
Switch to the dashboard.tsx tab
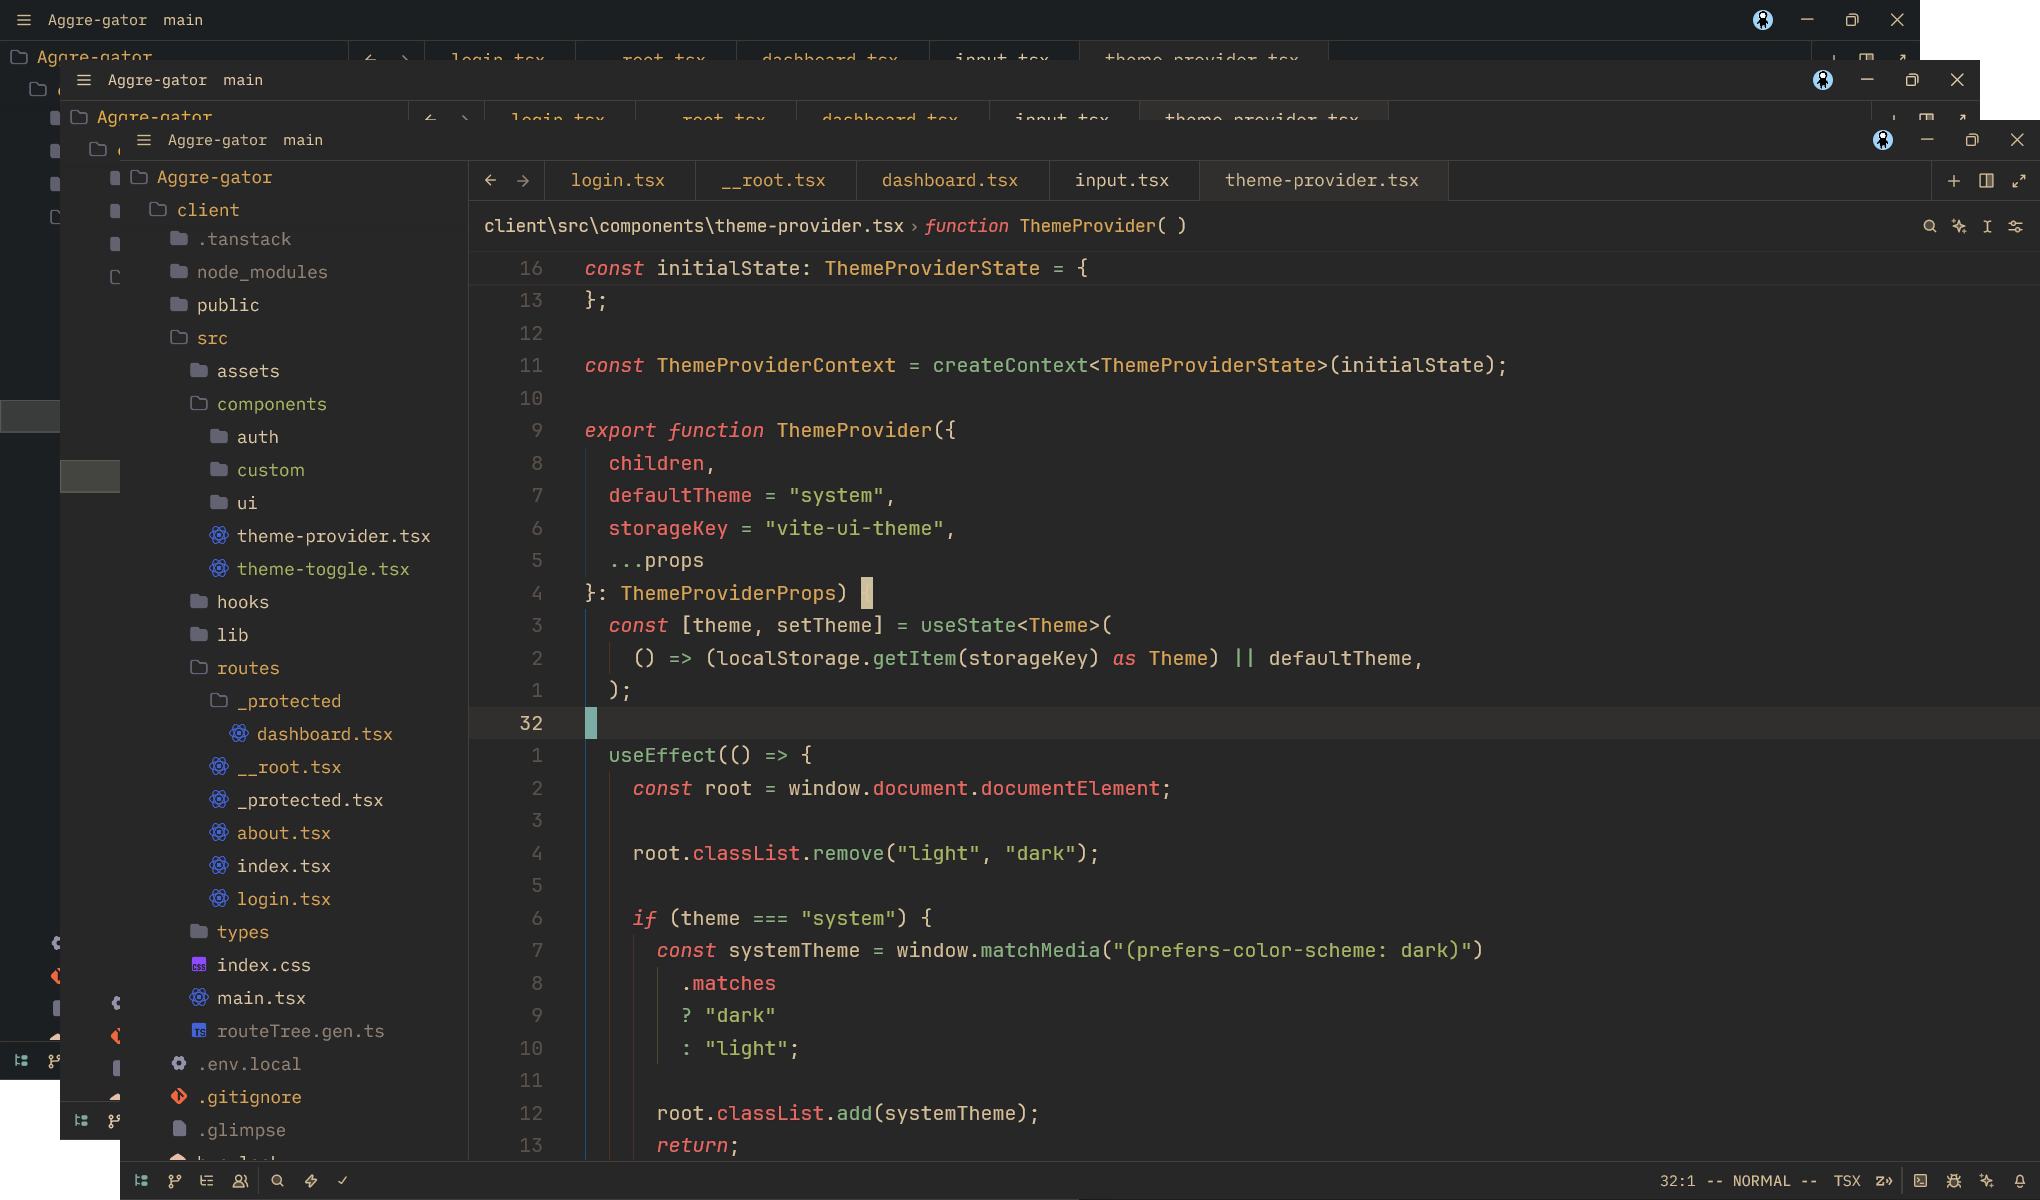point(950,181)
